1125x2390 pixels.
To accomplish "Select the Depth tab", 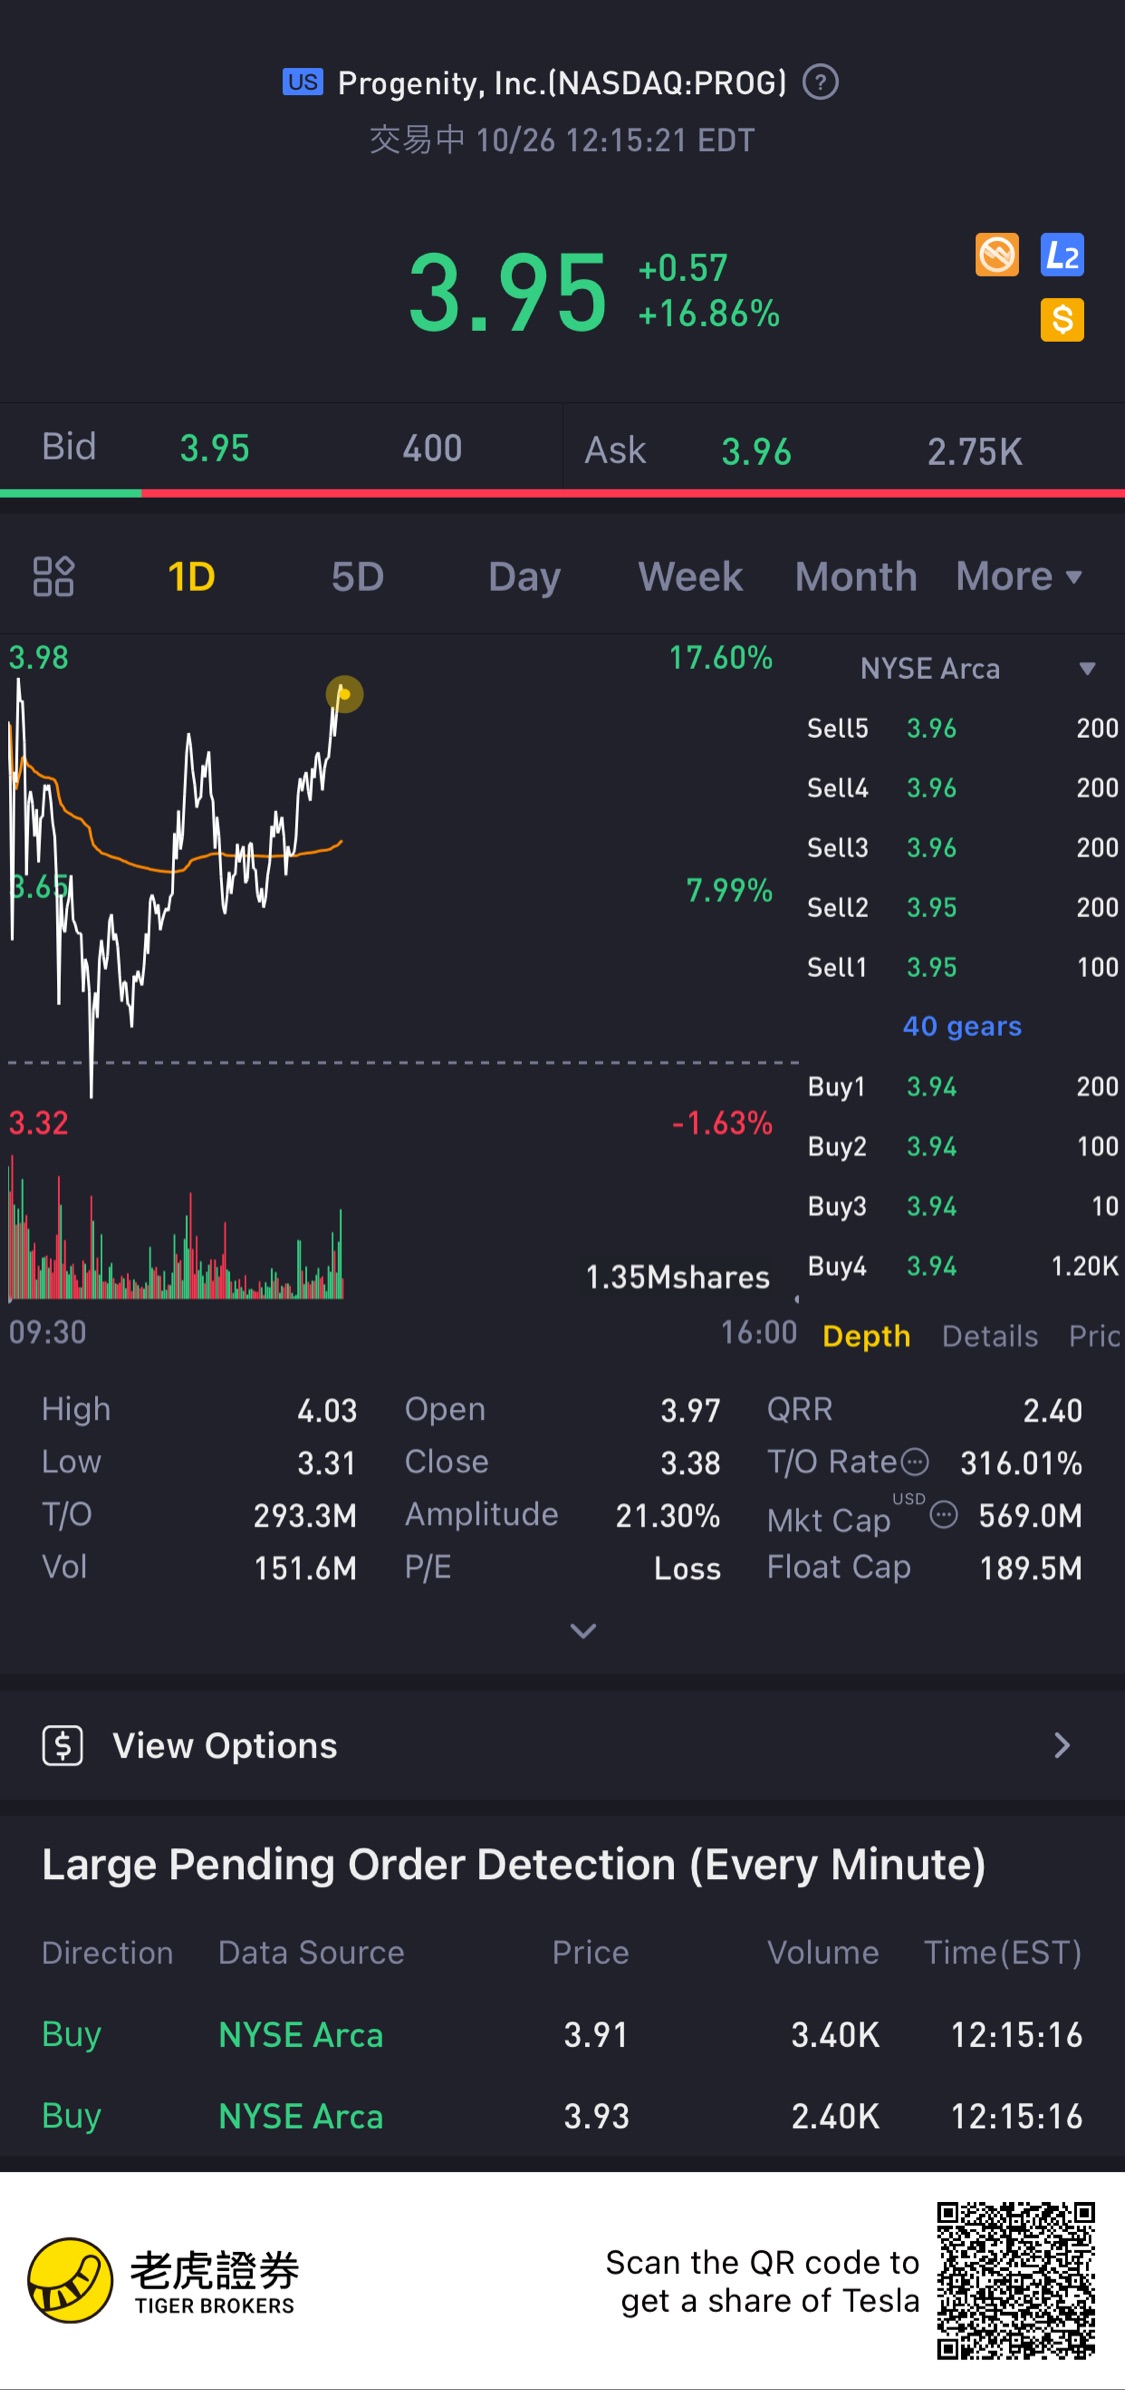I will click(866, 1336).
